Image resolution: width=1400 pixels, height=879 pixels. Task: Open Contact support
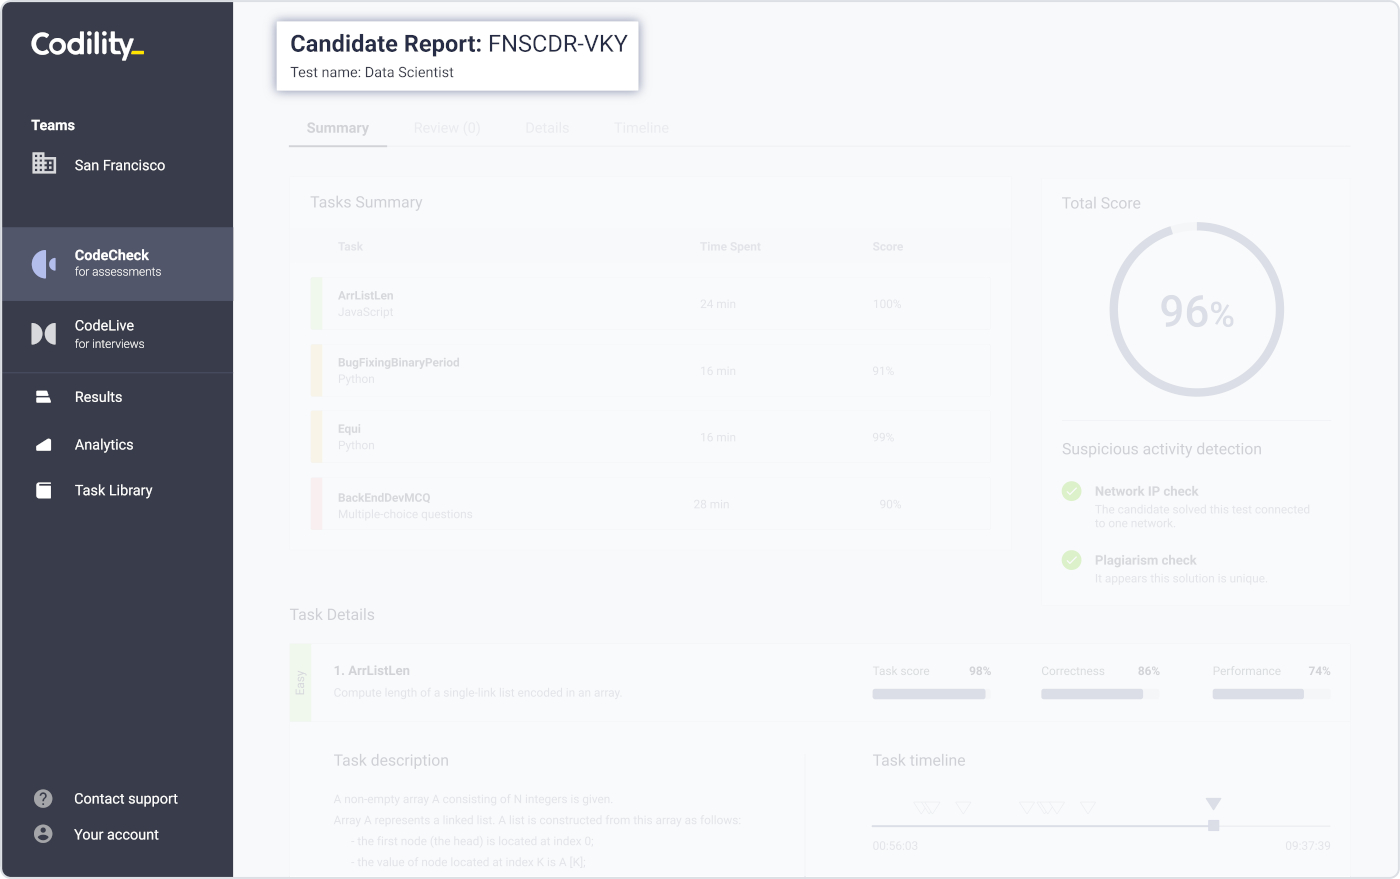click(x=126, y=798)
